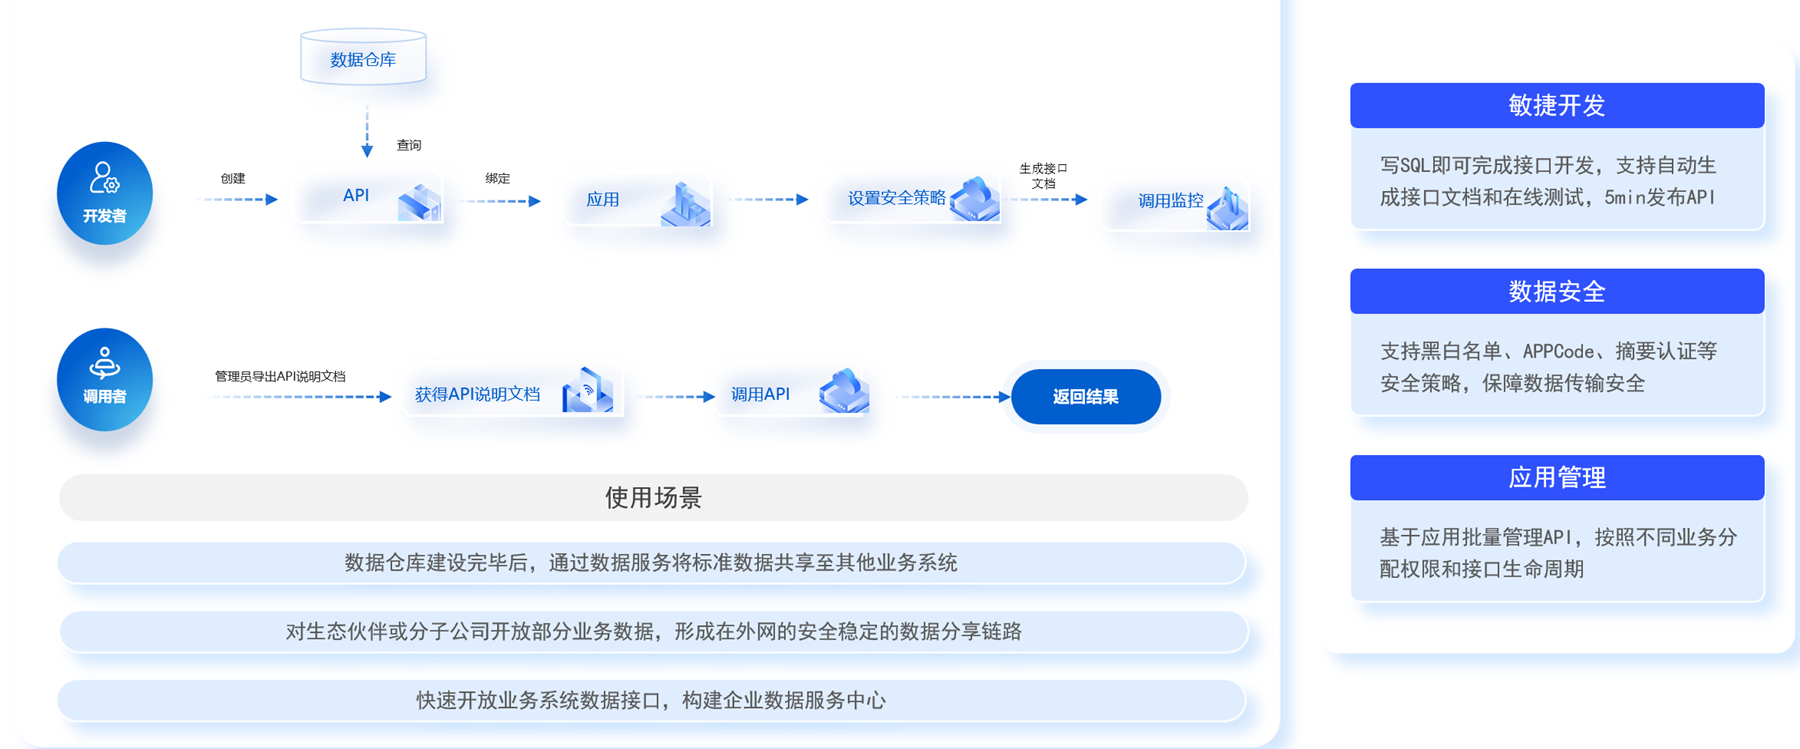
Task: Click the 绑定 arrow label
Action: click(498, 178)
